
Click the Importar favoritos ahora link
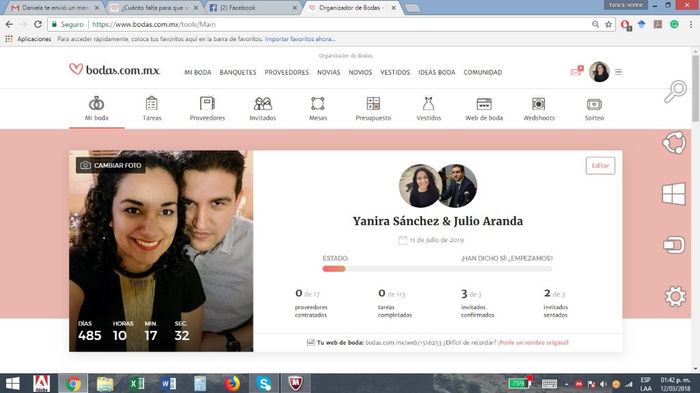(x=300, y=39)
